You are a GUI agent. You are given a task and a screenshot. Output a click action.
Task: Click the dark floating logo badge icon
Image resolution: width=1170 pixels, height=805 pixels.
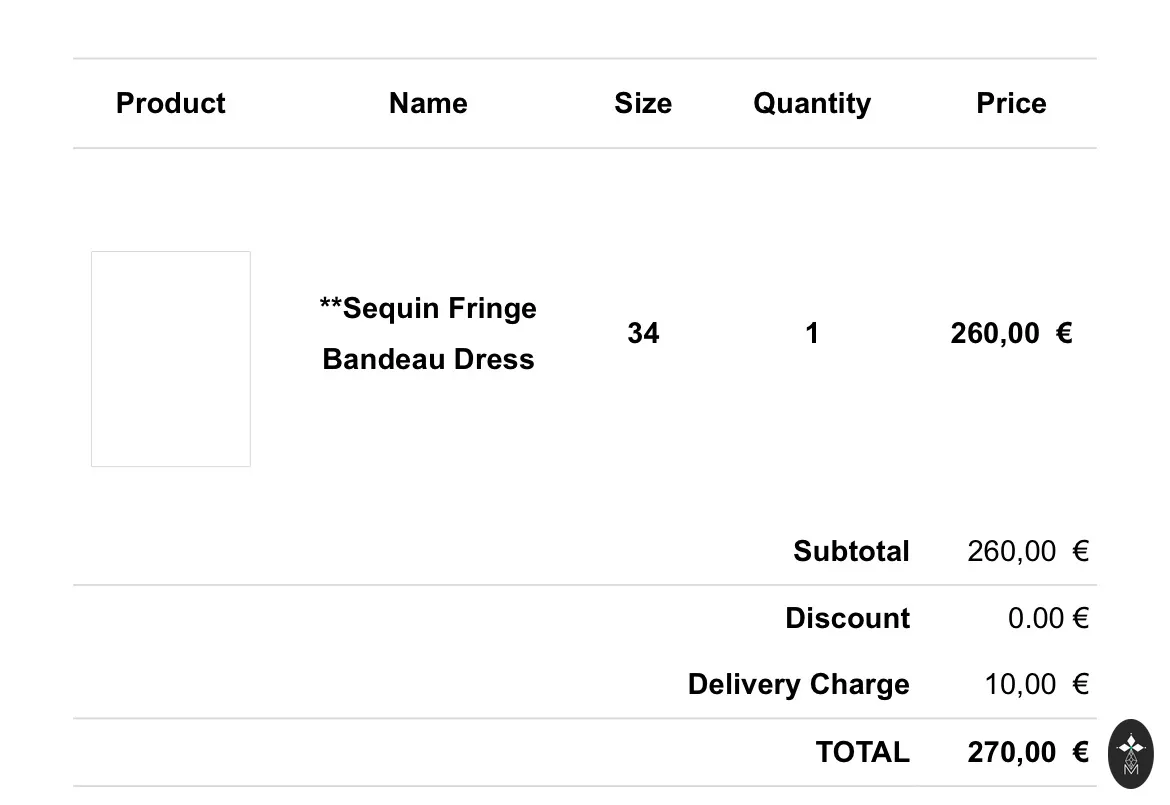coord(1130,754)
